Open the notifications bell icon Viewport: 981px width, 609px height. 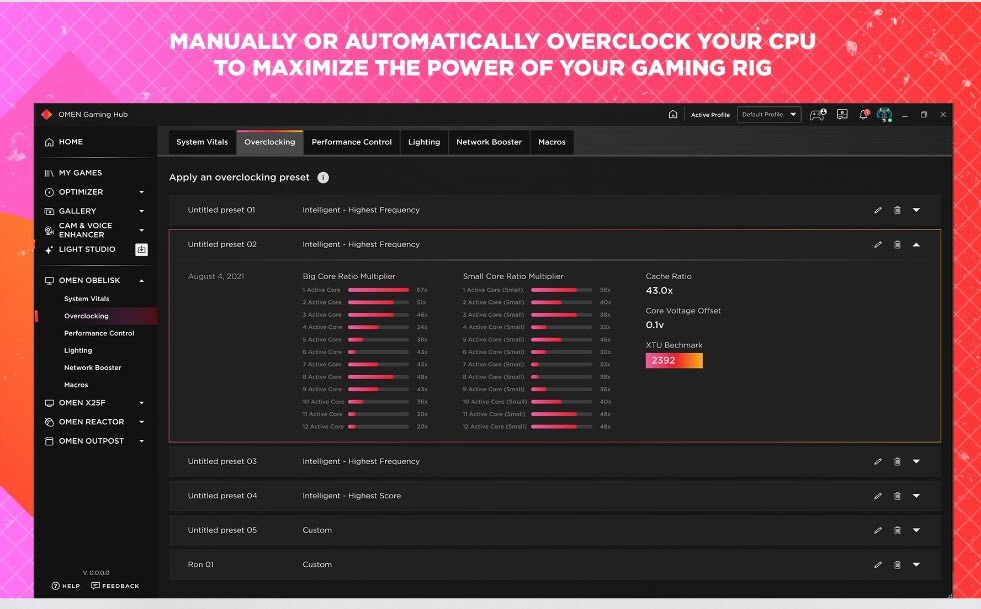[x=864, y=115]
